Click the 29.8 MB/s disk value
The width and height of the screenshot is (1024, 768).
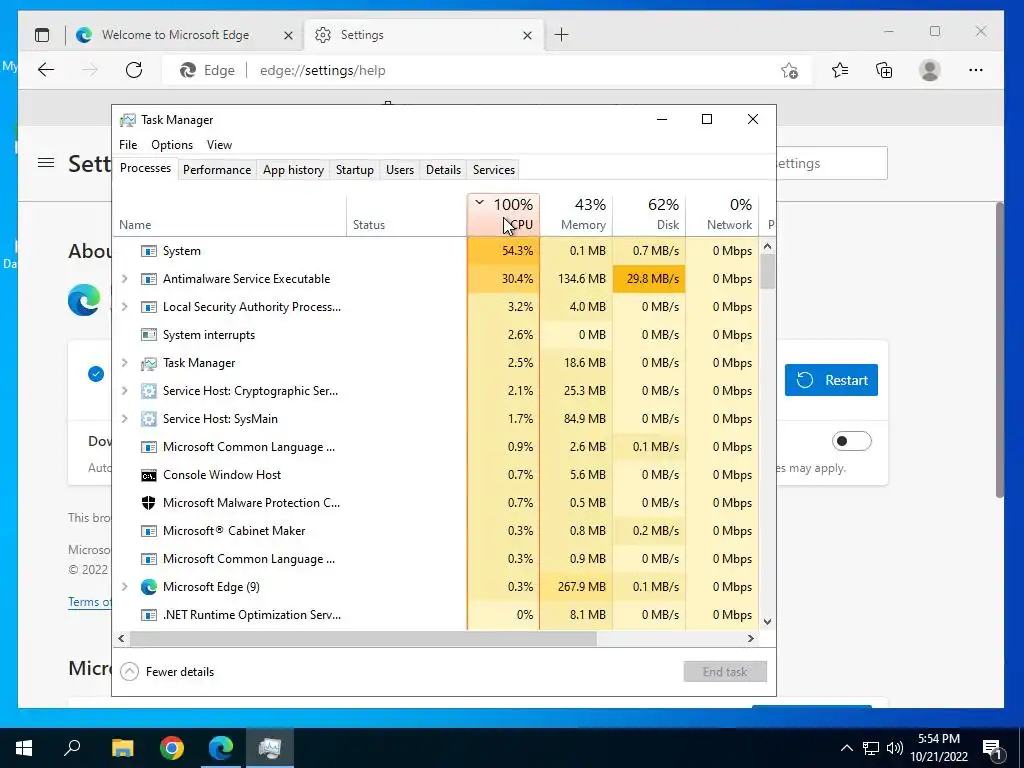[649, 279]
